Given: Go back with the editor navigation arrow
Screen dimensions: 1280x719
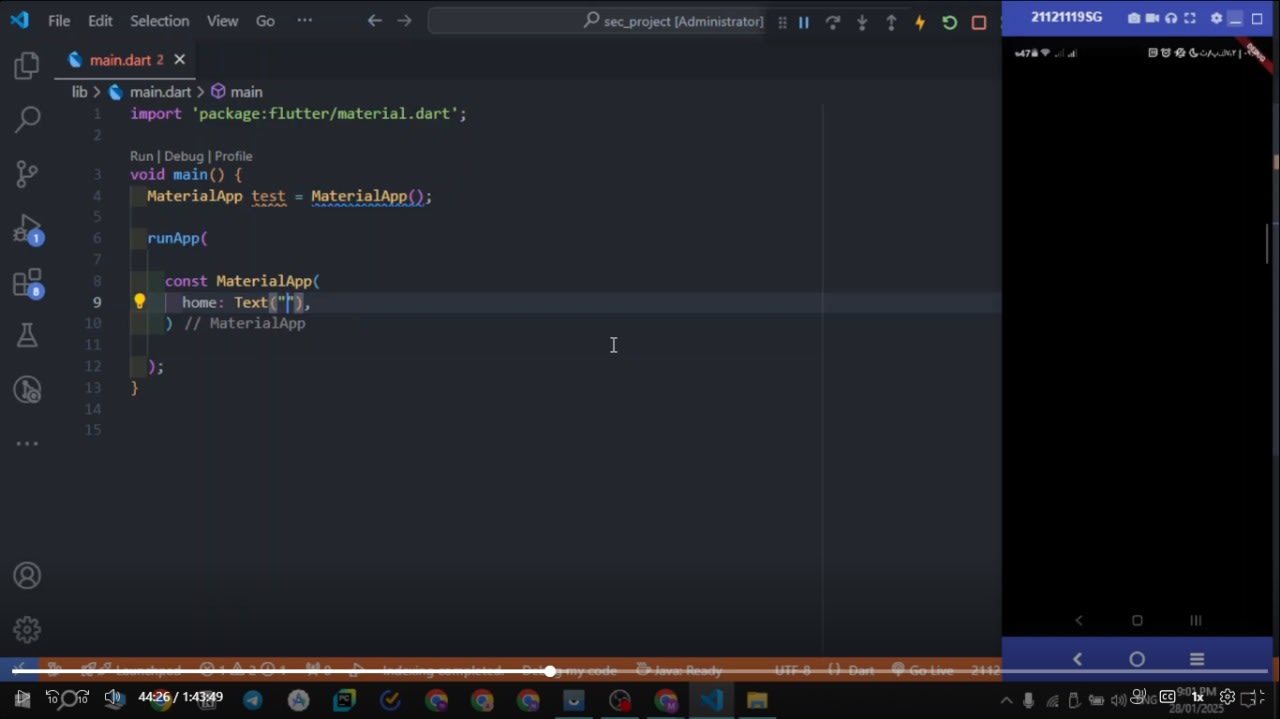Looking at the screenshot, I should 374,20.
